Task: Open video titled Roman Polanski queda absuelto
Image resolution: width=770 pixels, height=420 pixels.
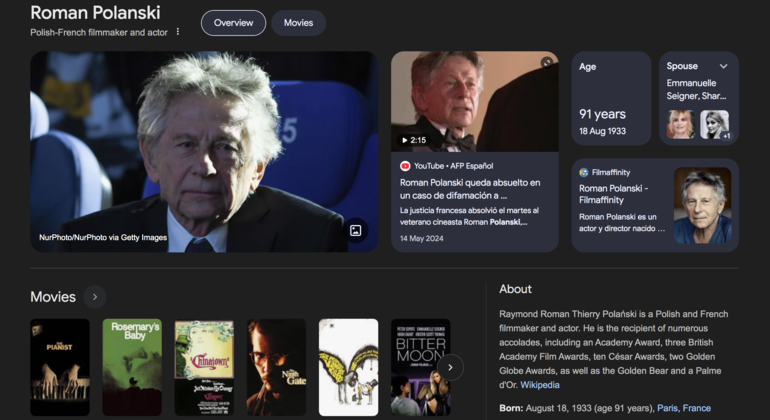Action: click(470, 189)
